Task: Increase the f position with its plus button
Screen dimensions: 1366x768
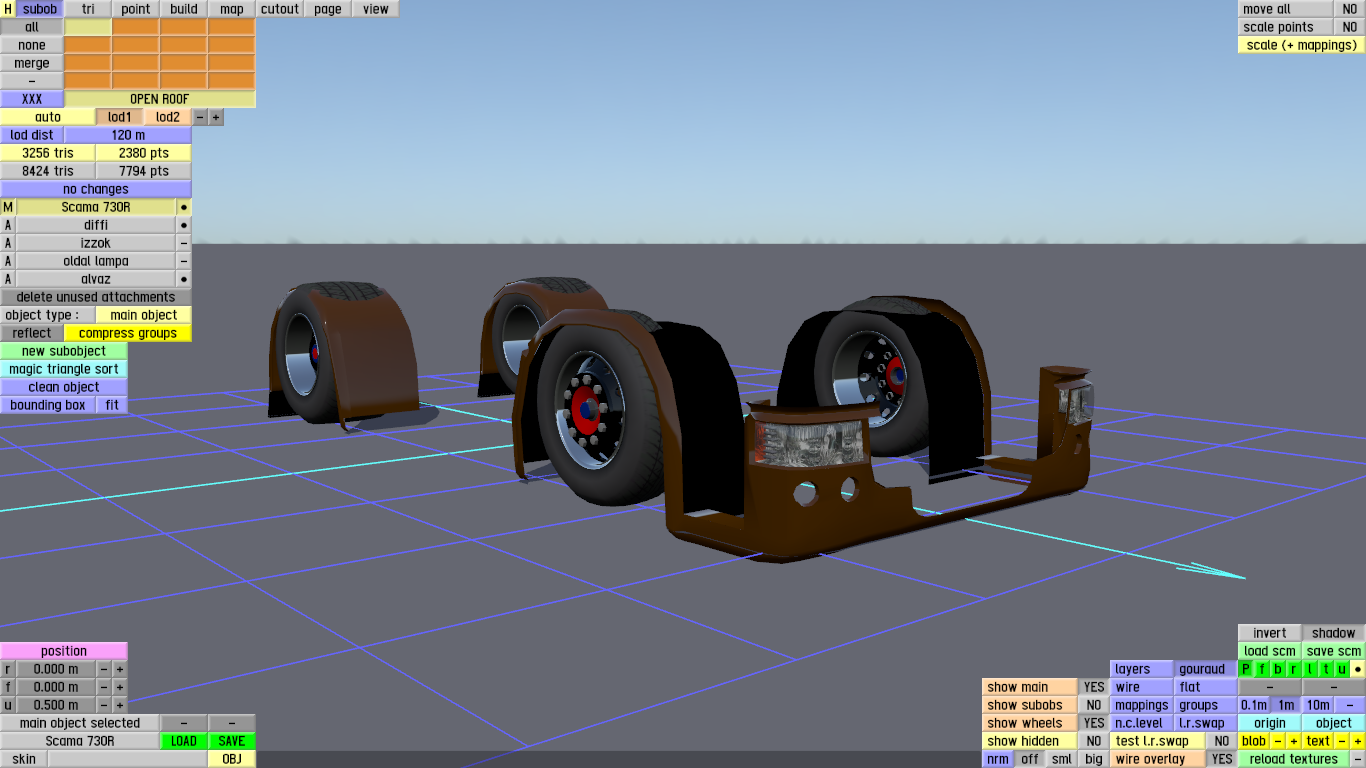Action: click(120, 687)
